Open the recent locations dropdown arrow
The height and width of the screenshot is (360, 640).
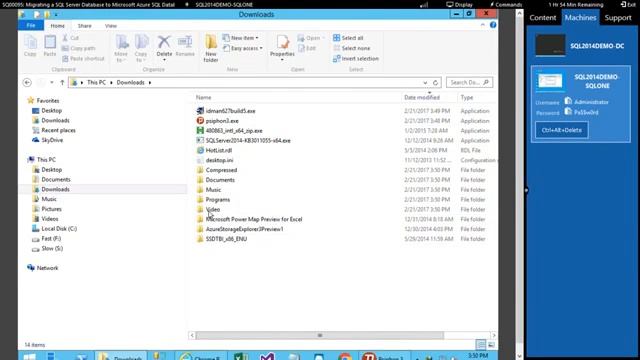52,82
